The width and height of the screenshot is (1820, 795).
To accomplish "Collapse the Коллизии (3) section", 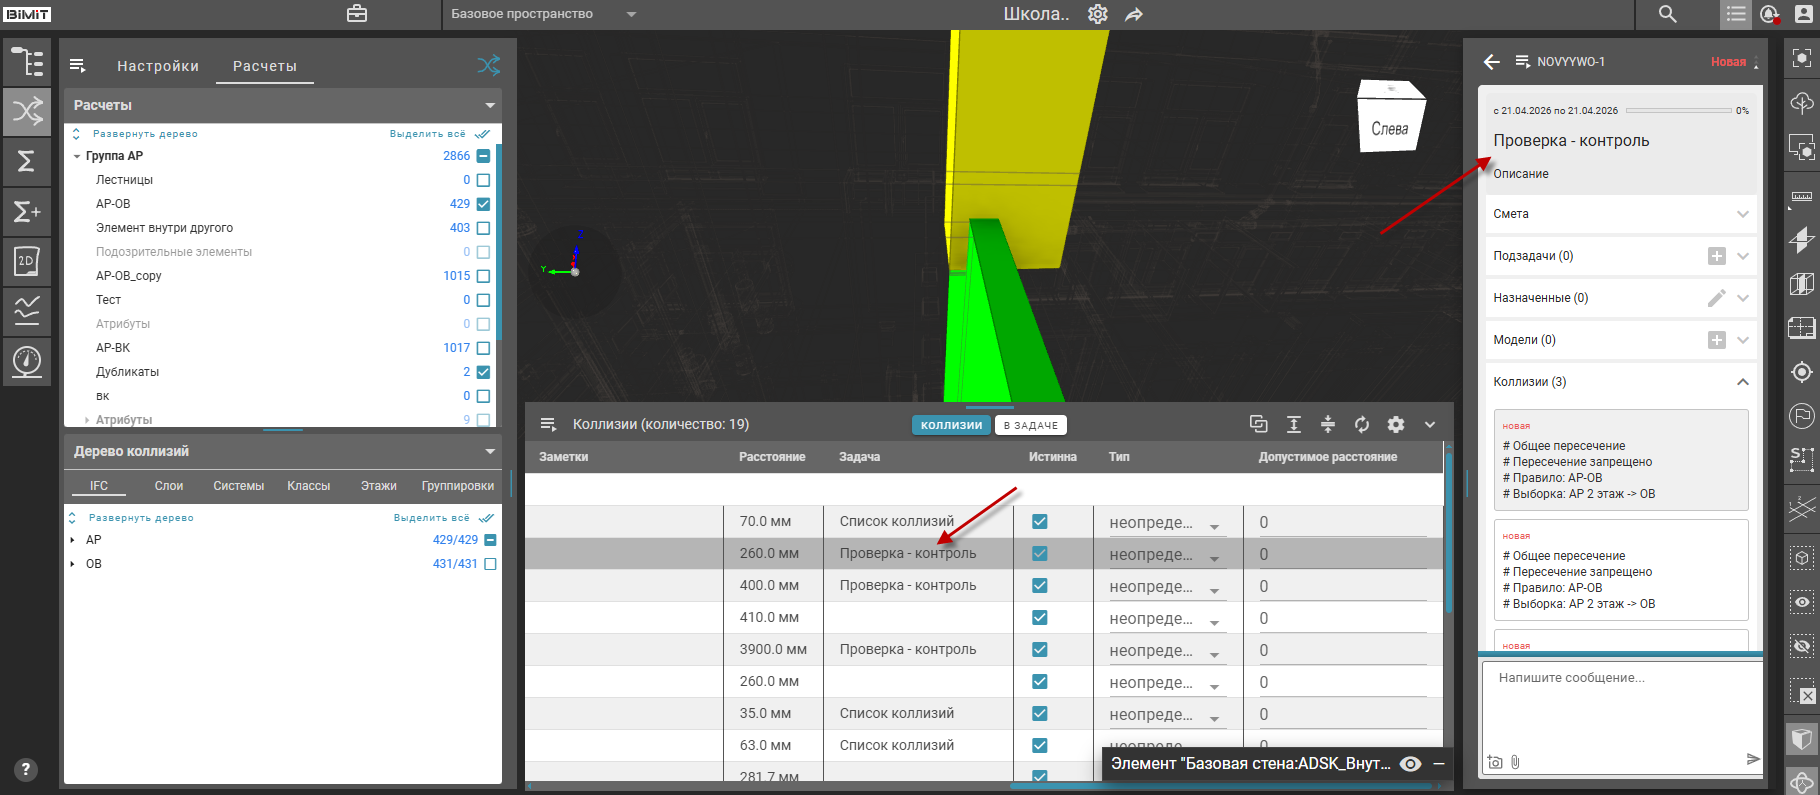I will pos(1742,382).
